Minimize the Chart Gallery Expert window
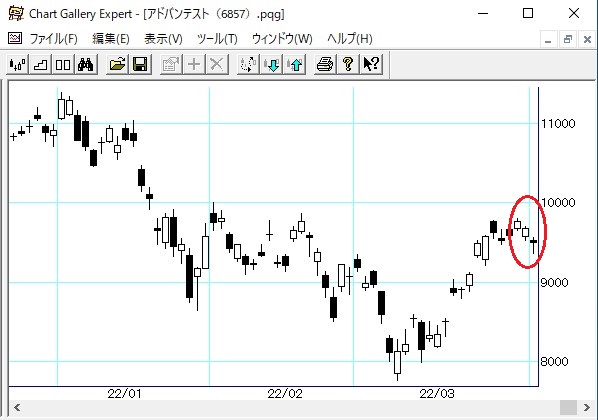 [x=483, y=13]
